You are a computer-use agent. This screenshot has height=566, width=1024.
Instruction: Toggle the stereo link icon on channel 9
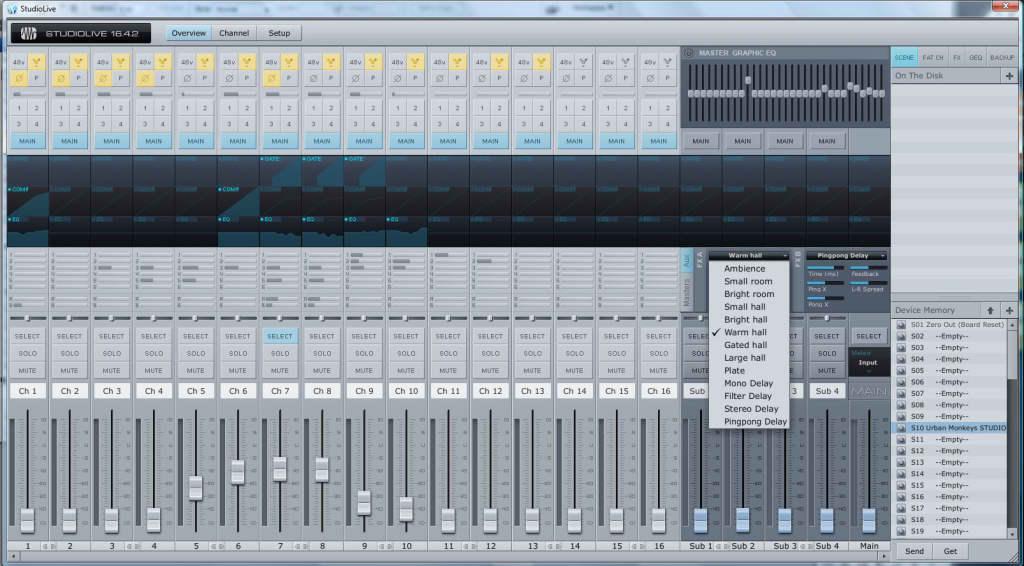point(373,62)
